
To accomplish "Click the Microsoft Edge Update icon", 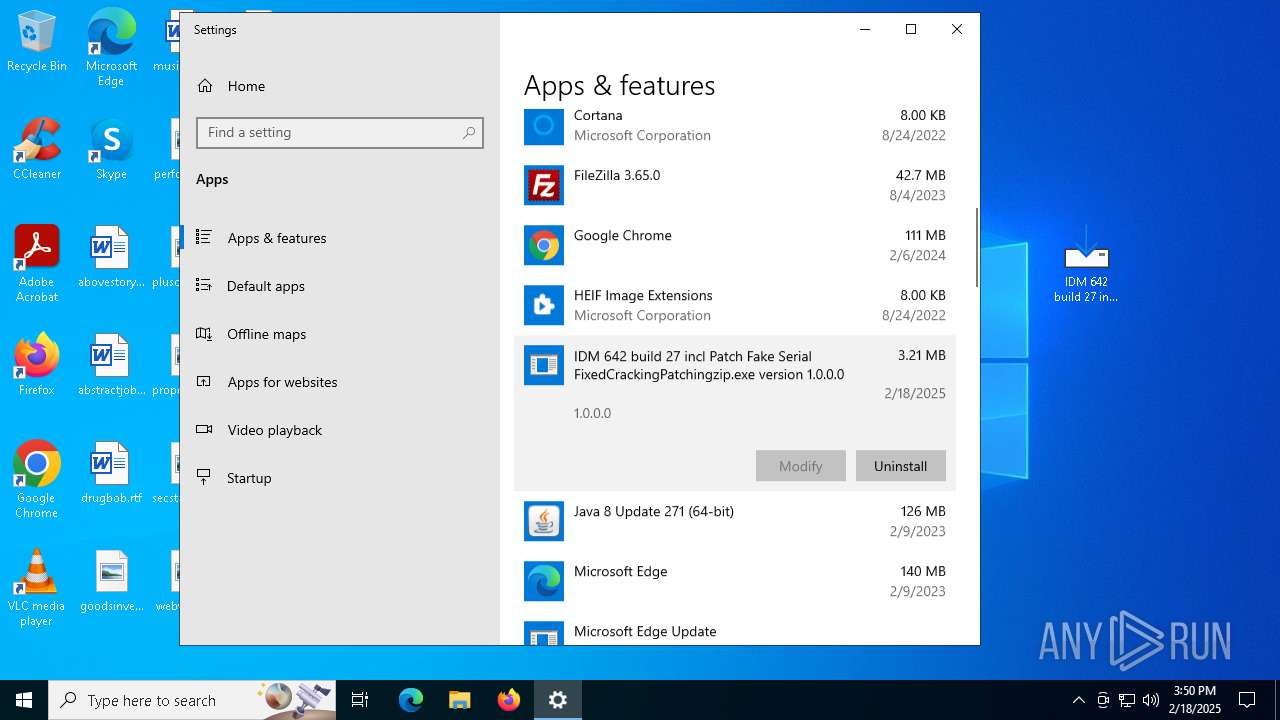I will pyautogui.click(x=544, y=633).
